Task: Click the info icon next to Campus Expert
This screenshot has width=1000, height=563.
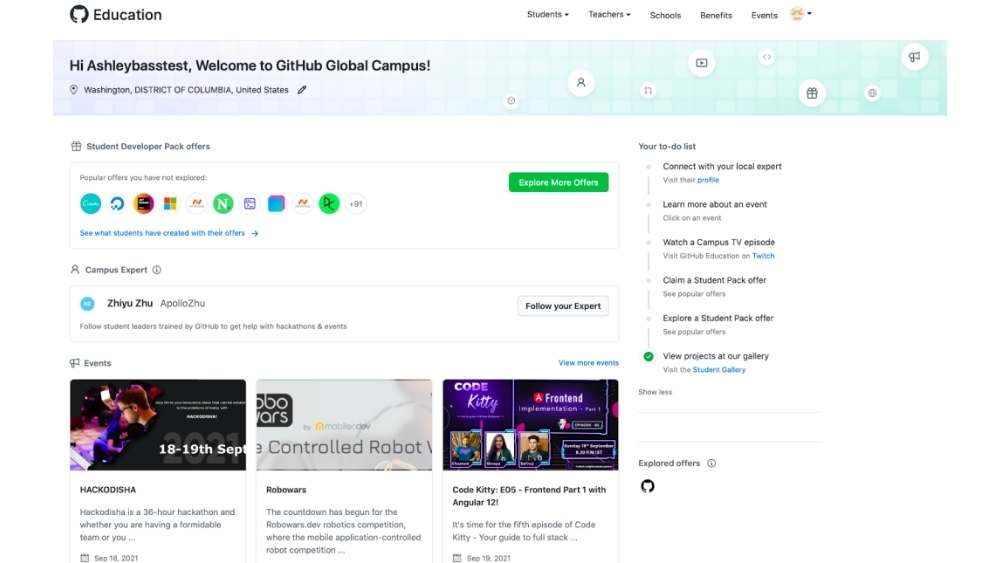Action: pyautogui.click(x=157, y=270)
